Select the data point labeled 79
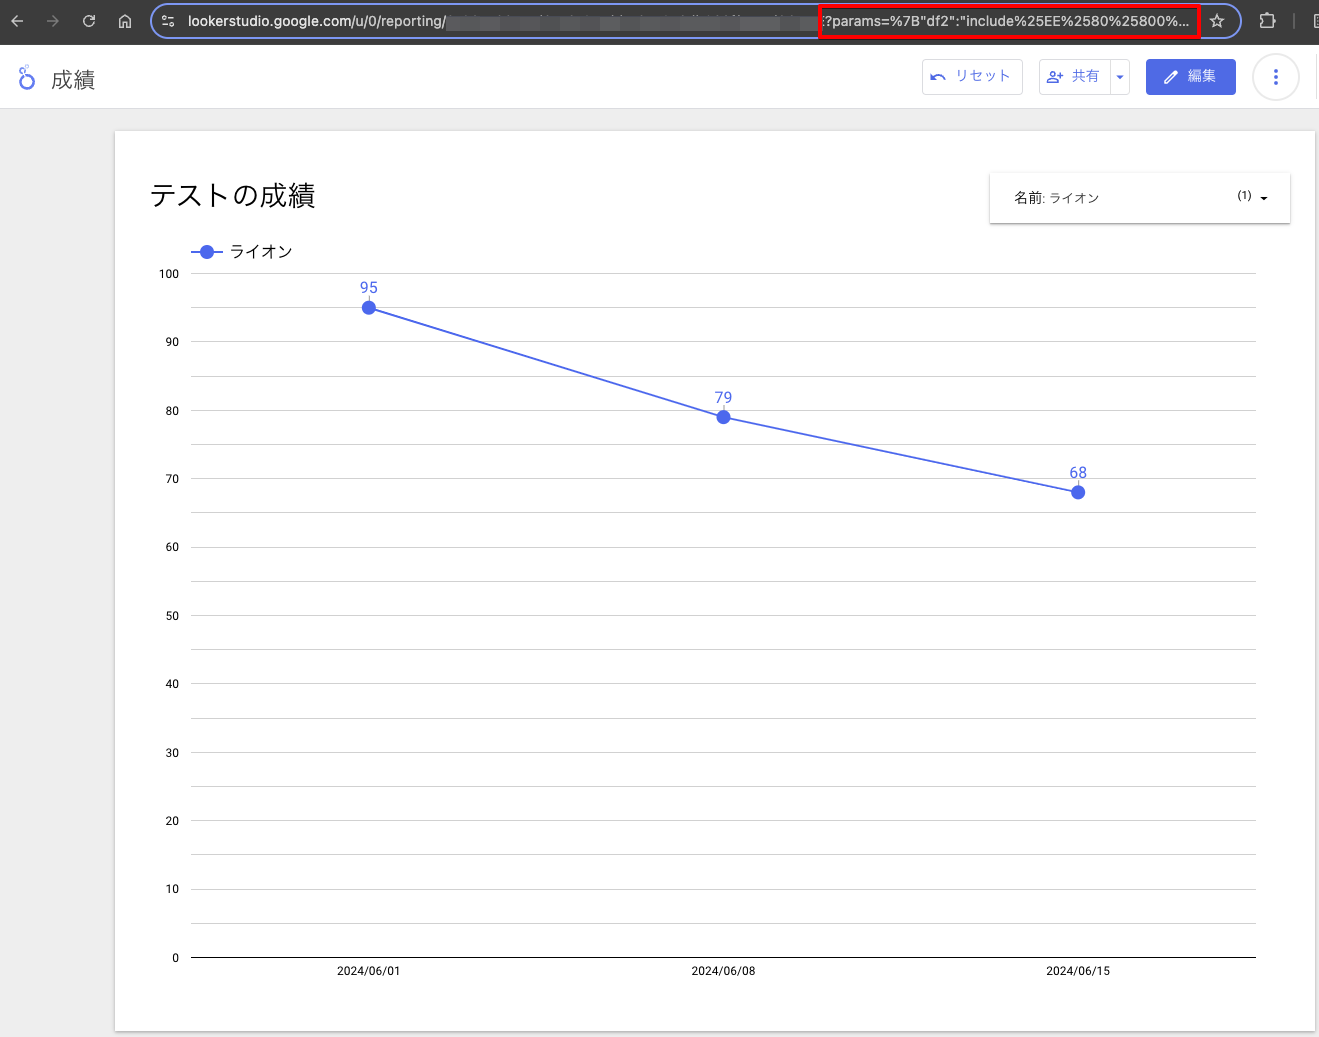The height and width of the screenshot is (1037, 1319). [x=723, y=417]
